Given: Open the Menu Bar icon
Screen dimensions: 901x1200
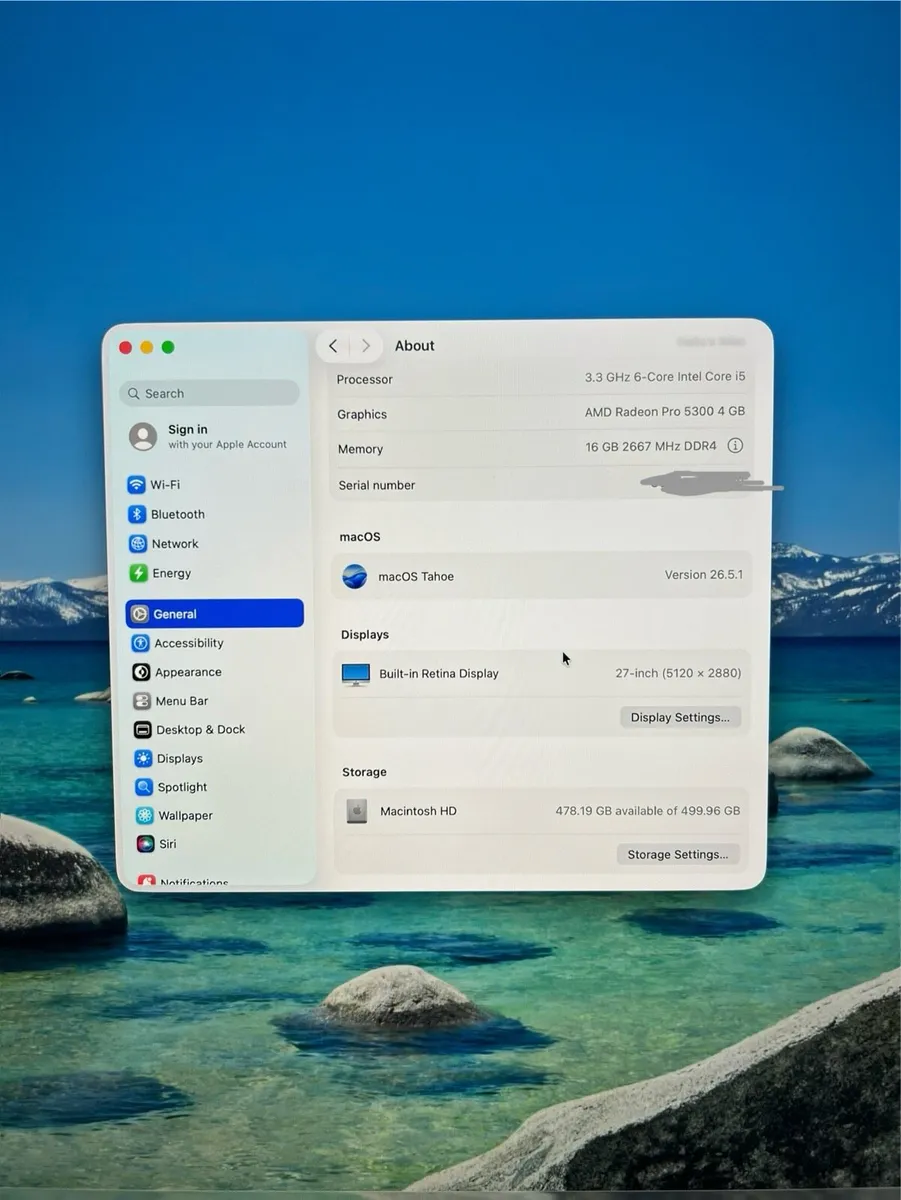Looking at the screenshot, I should tap(142, 701).
